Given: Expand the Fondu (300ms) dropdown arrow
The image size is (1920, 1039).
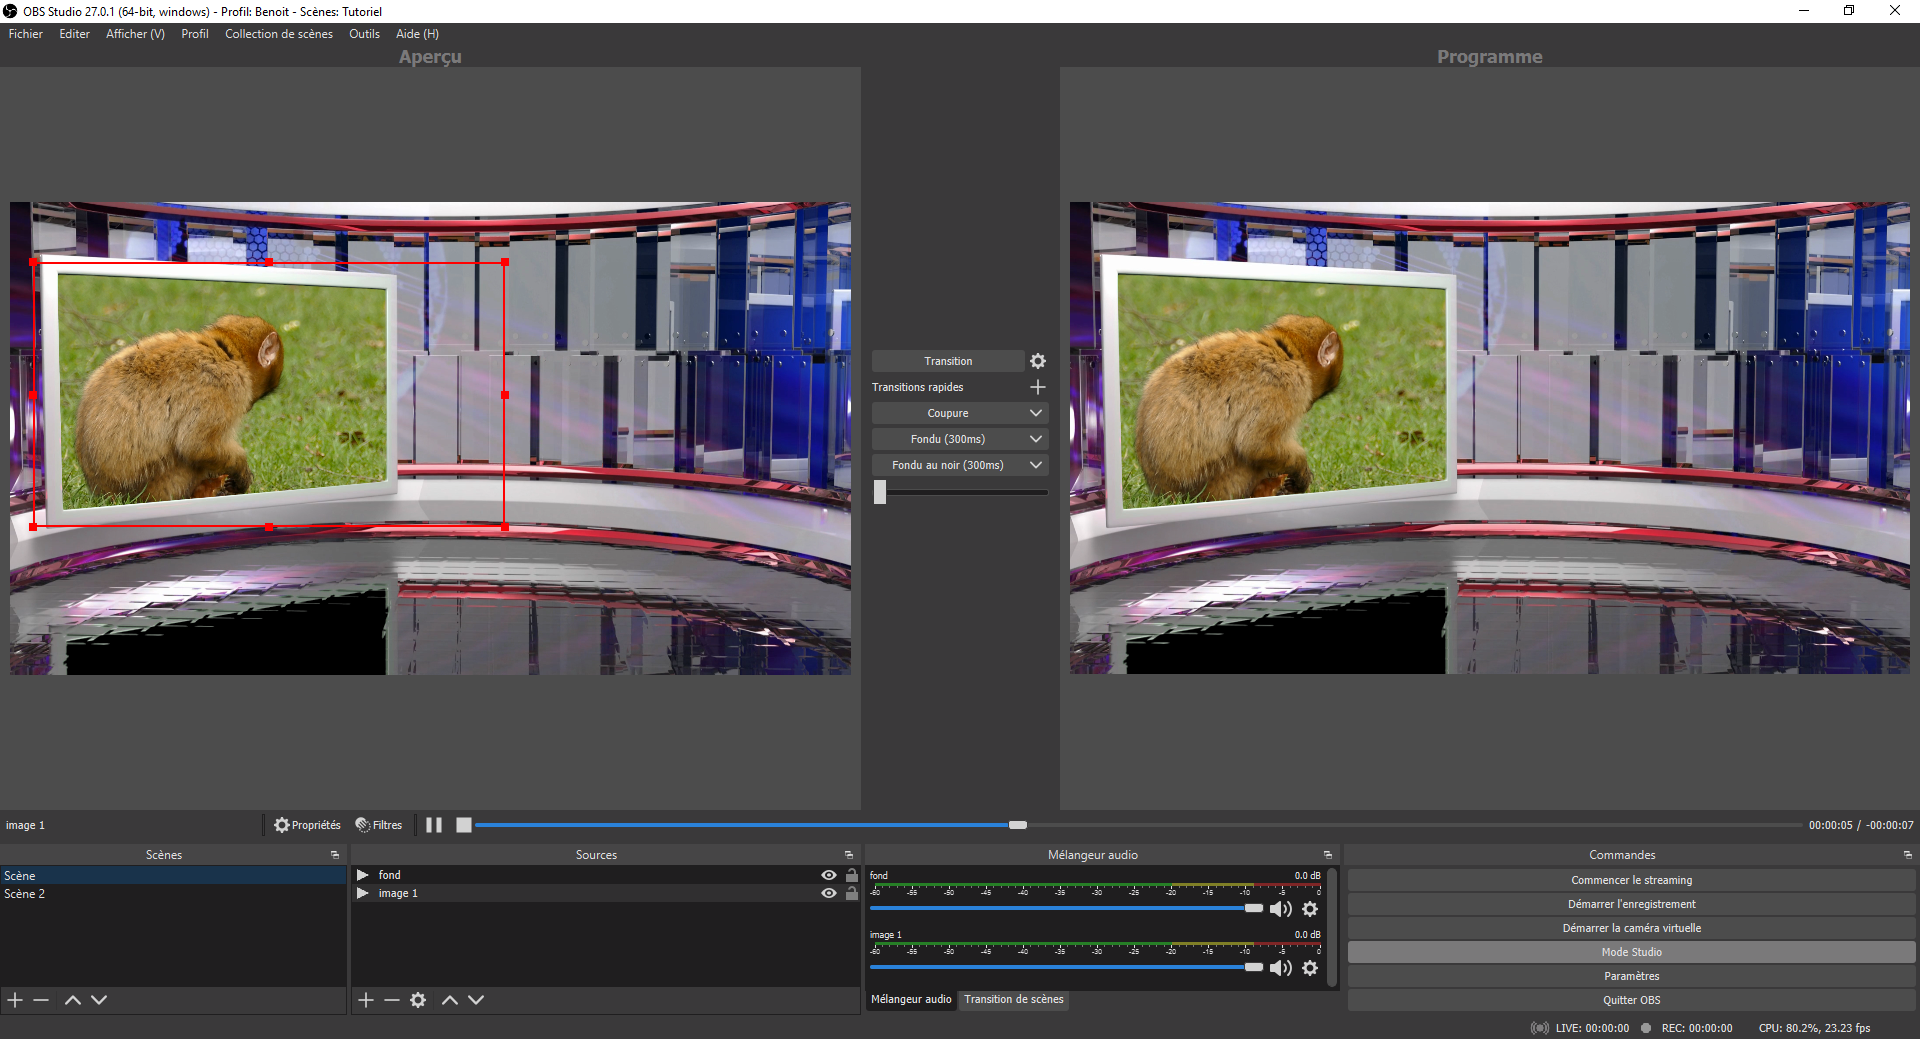Looking at the screenshot, I should (1036, 439).
